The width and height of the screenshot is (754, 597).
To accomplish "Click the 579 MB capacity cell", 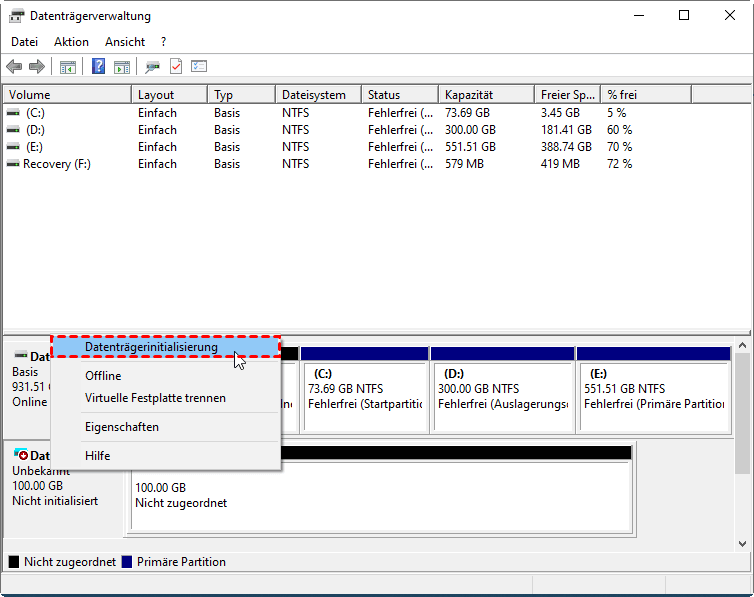I will (x=464, y=164).
